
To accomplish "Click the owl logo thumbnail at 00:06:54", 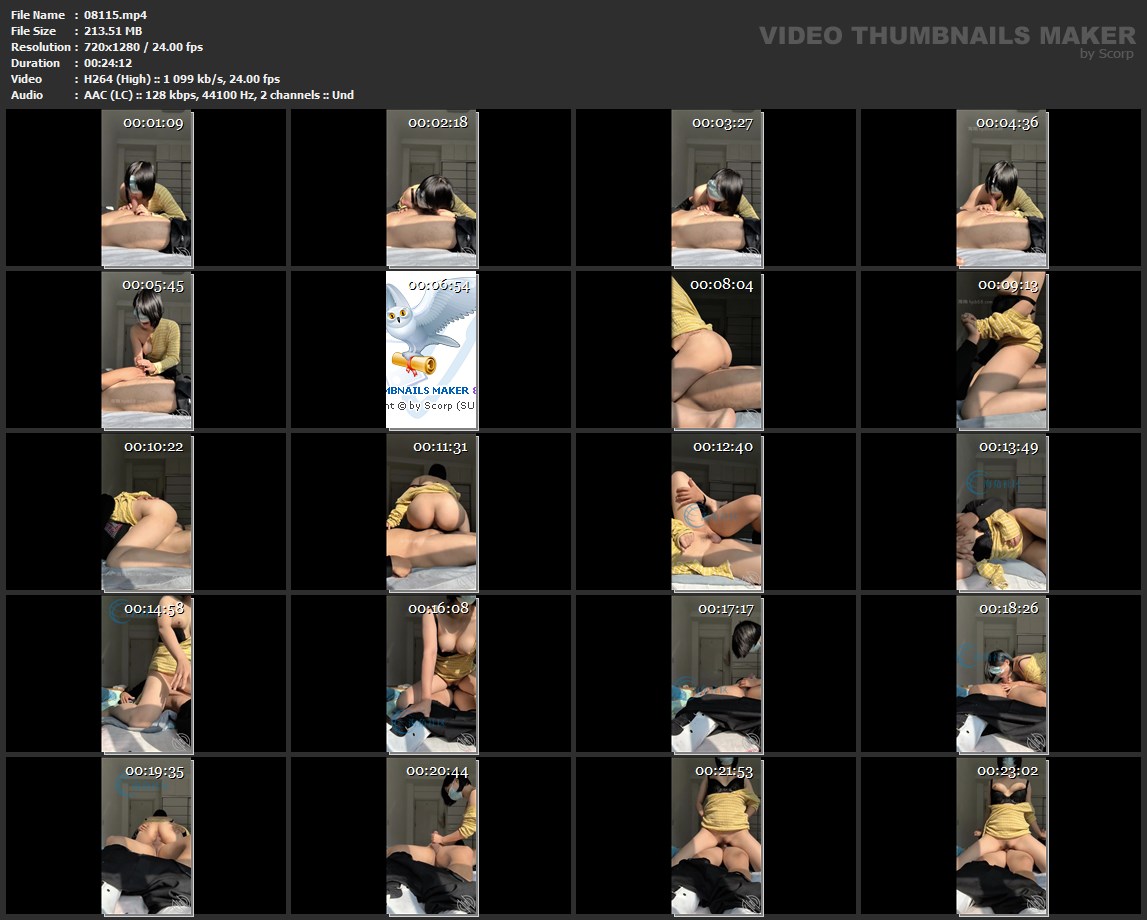I will pyautogui.click(x=431, y=350).
